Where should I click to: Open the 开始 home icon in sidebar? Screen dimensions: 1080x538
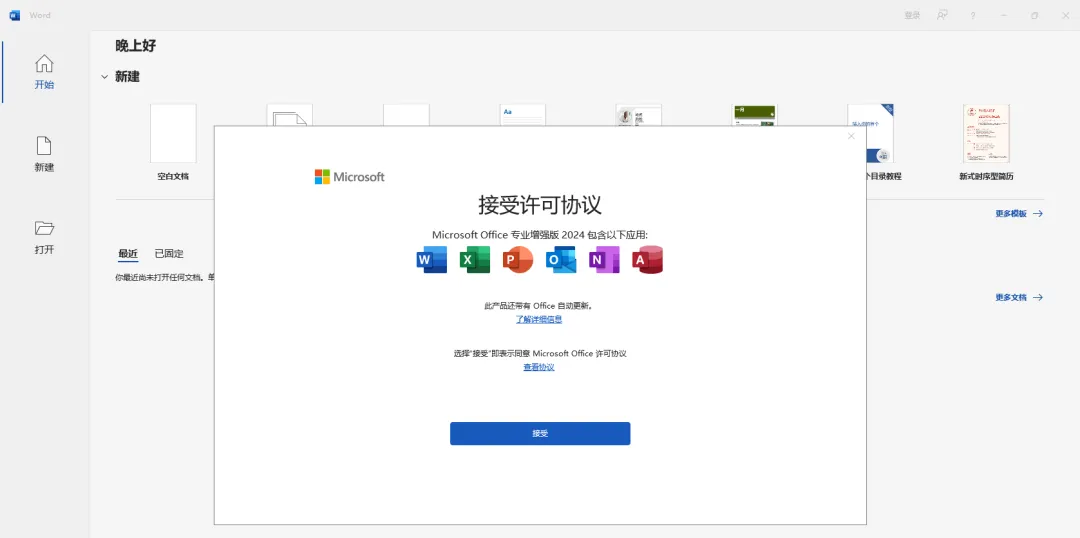pos(44,63)
